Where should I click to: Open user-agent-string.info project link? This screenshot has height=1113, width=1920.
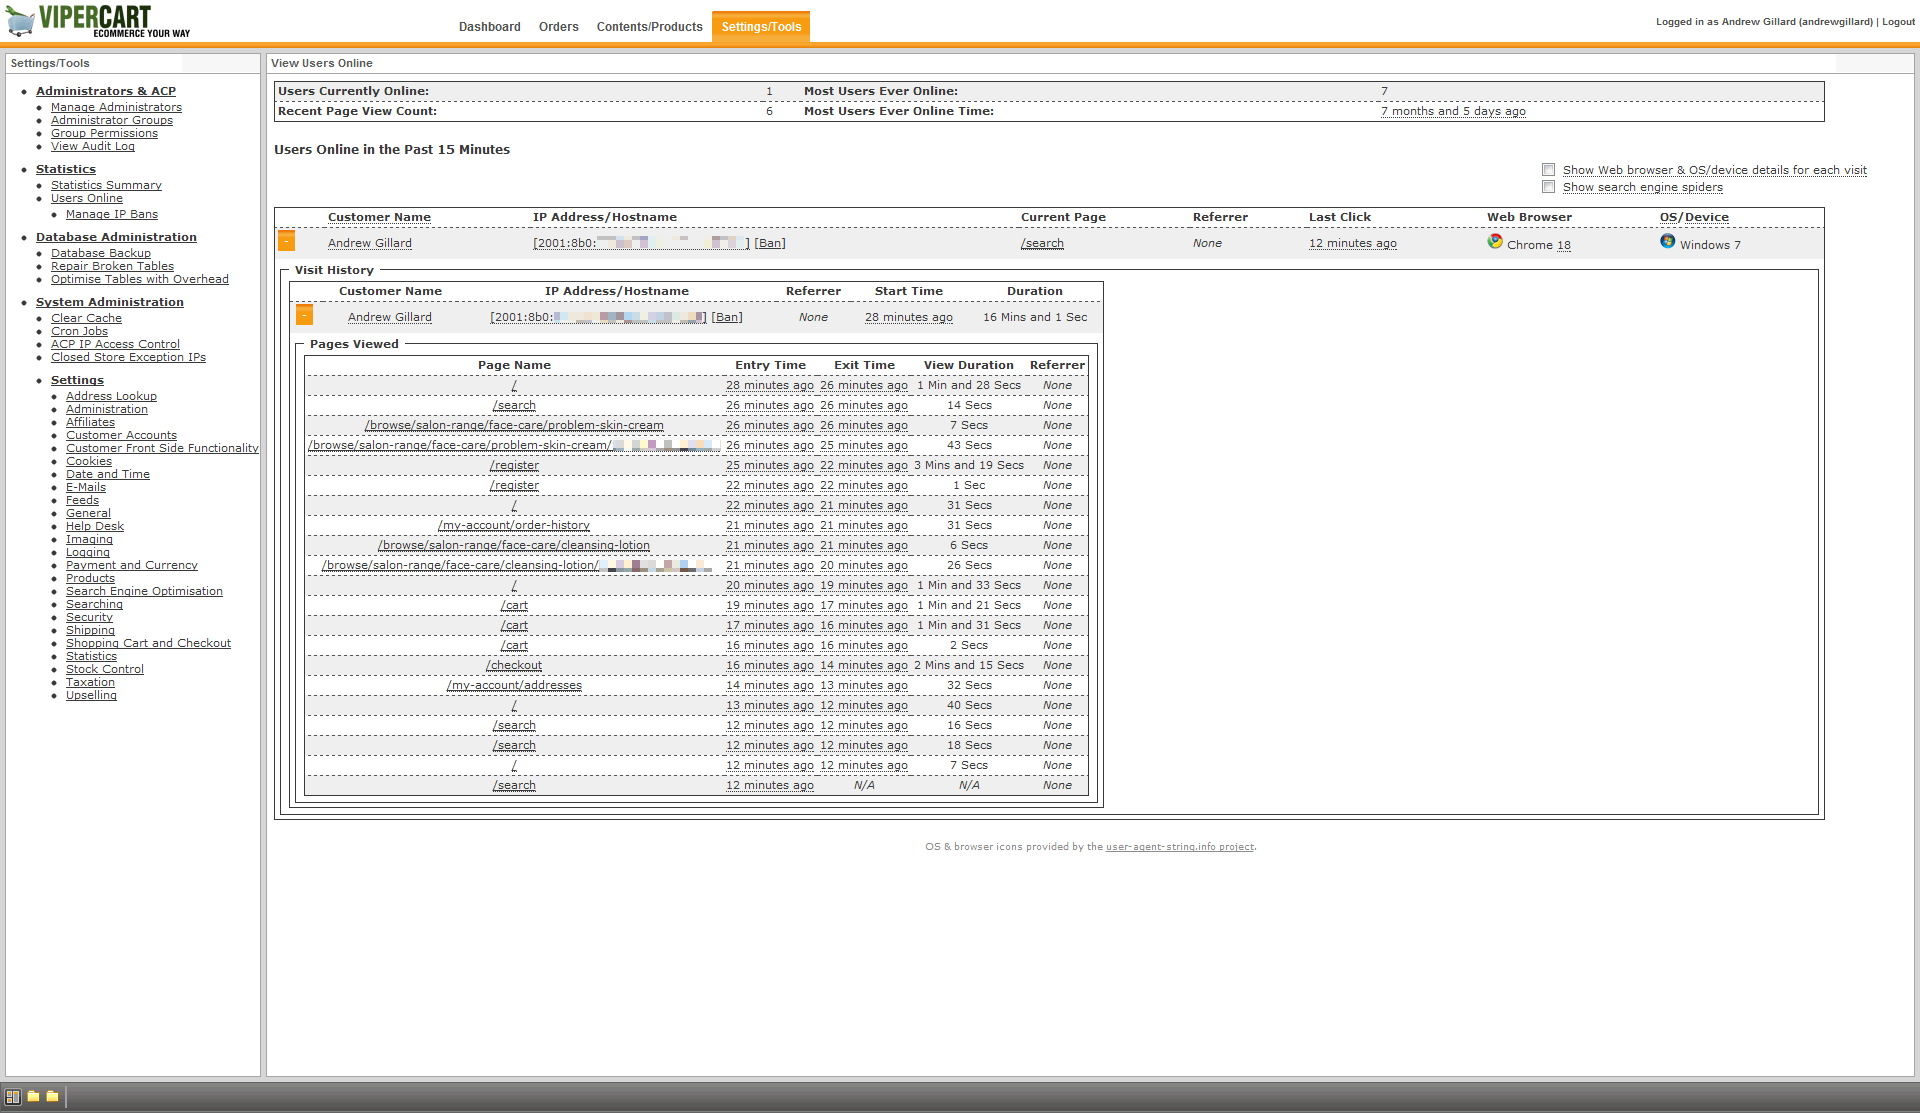pyautogui.click(x=1179, y=847)
